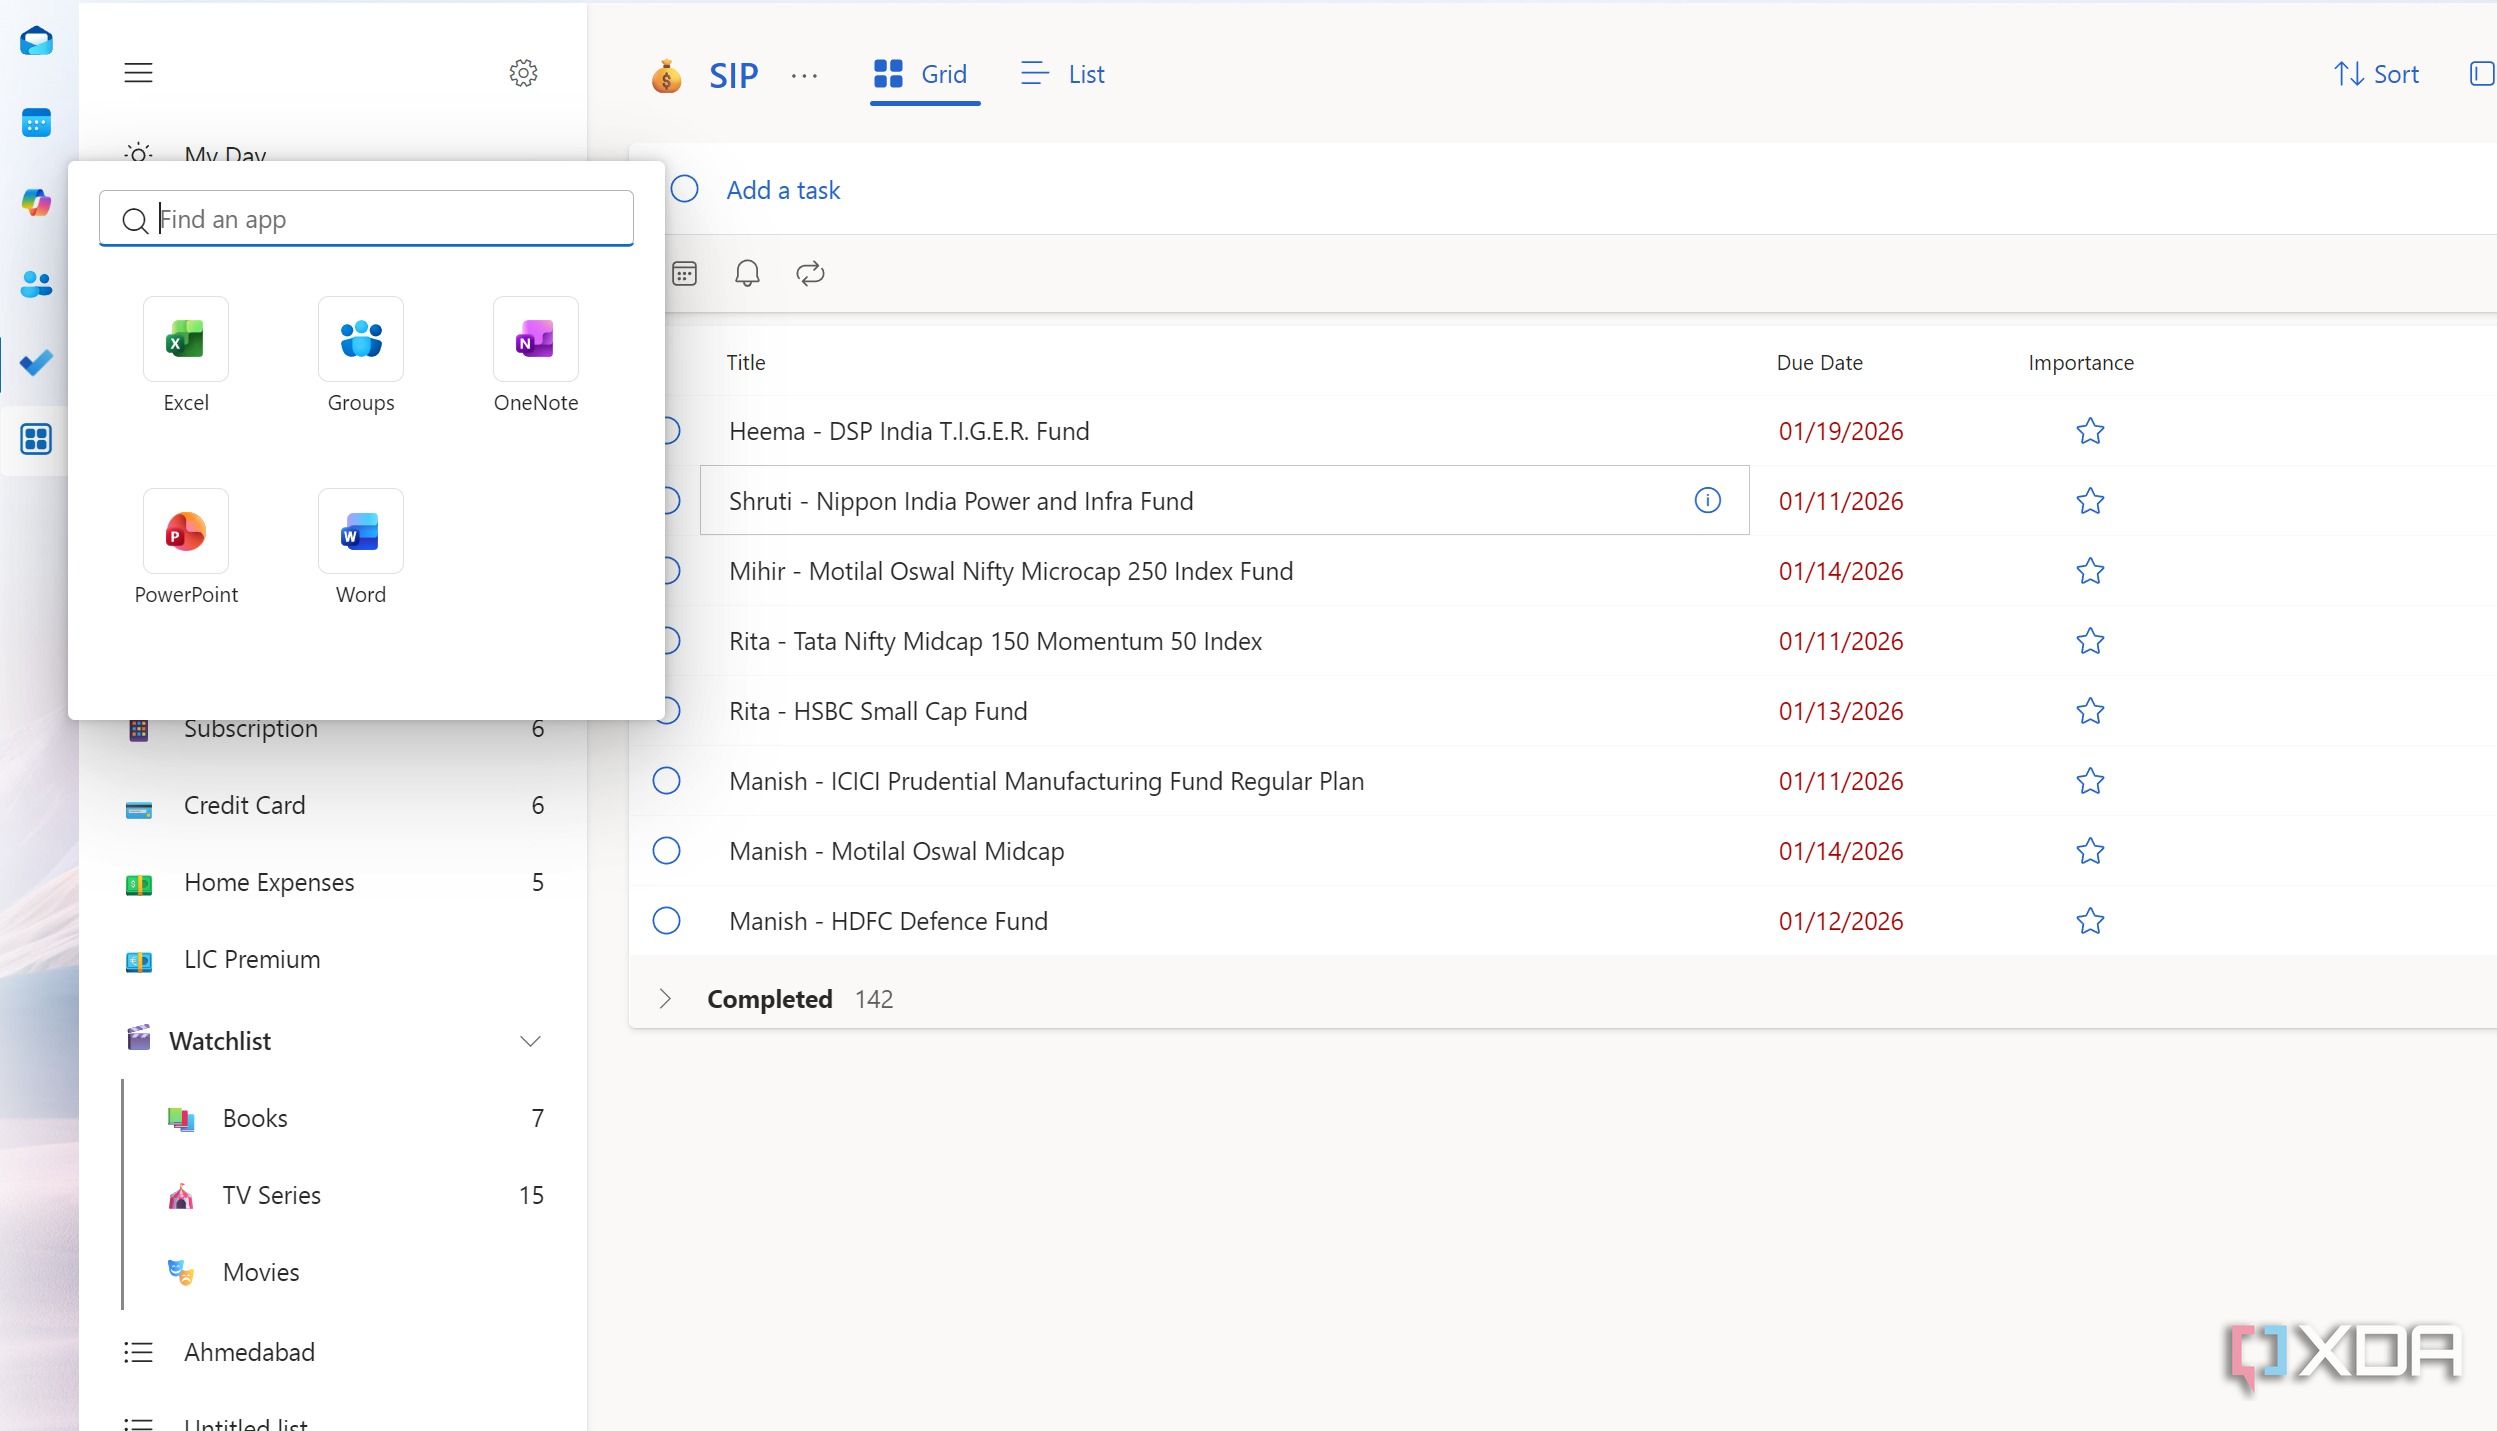Collapse the Watchlist group chevron
Screen dimensions: 2497x1431
pyautogui.click(x=530, y=1041)
